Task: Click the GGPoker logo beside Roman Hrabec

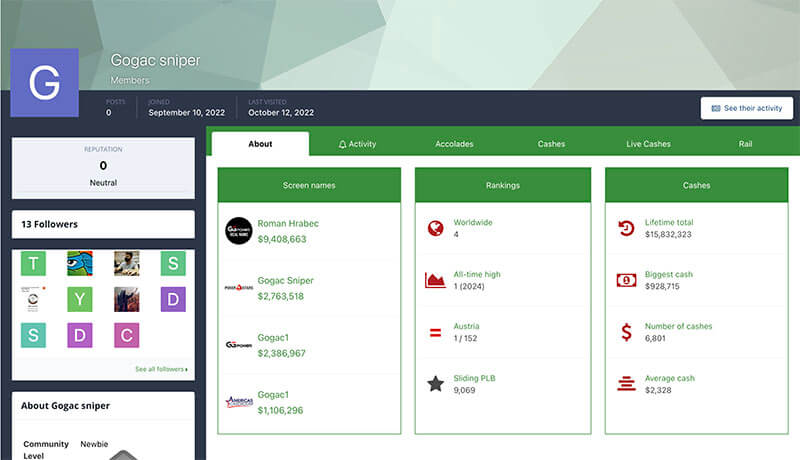Action: [238, 231]
